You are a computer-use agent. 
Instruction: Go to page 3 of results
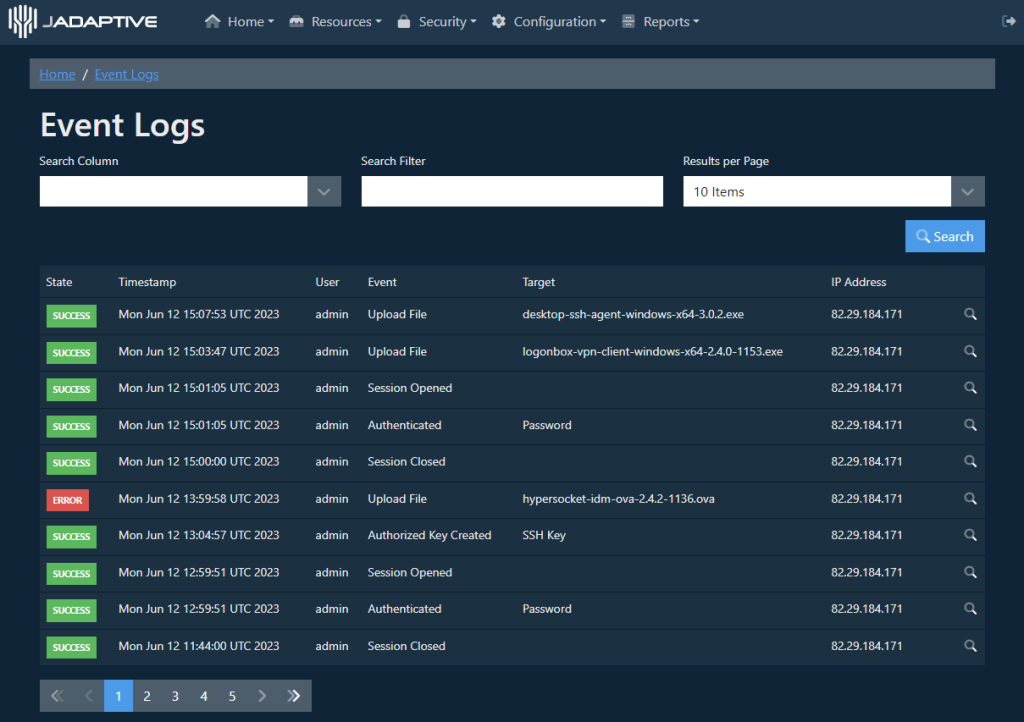click(175, 695)
